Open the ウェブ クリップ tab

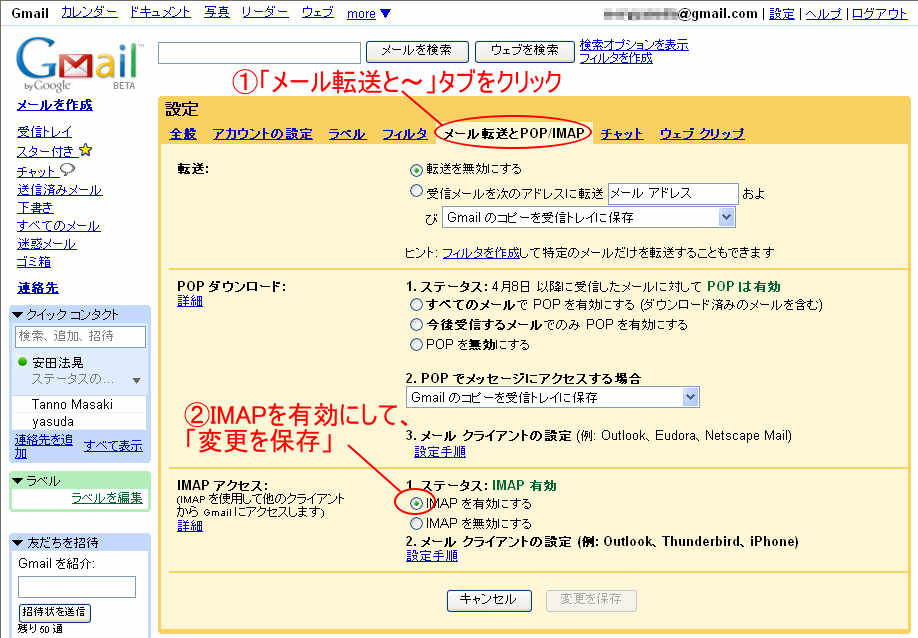click(702, 134)
